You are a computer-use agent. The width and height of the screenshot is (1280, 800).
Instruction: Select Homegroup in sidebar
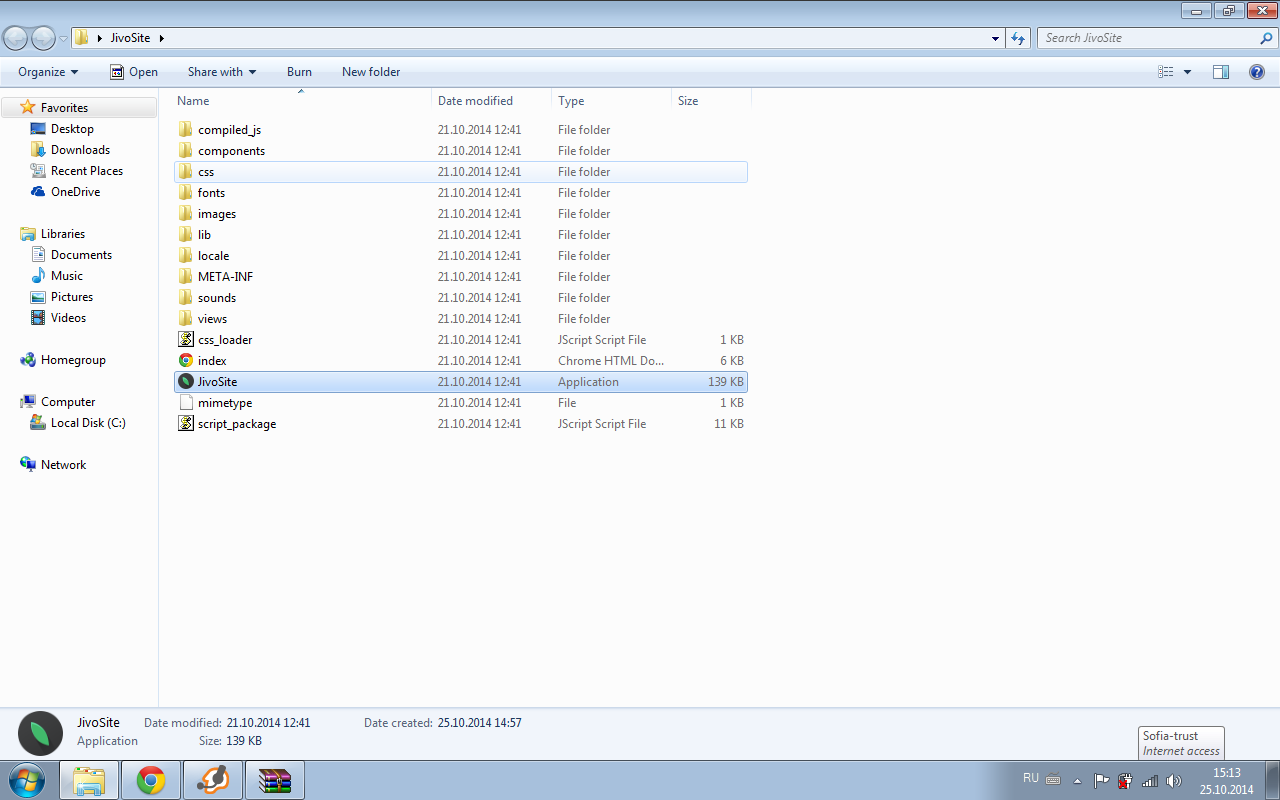(x=73, y=360)
